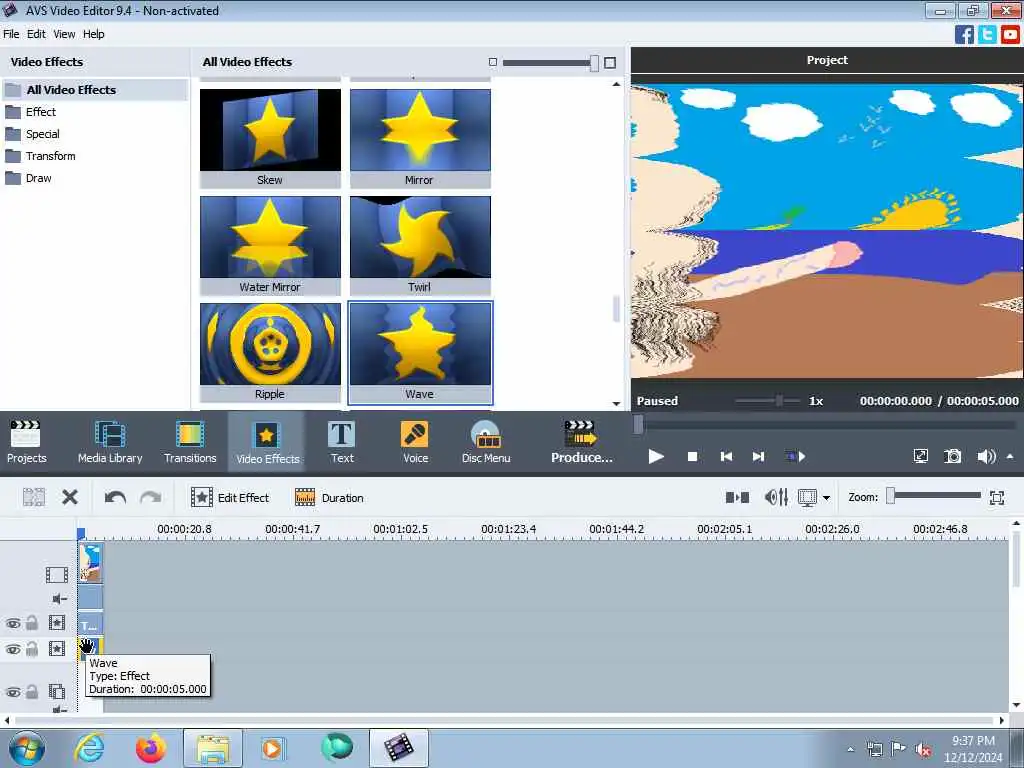Open the Text section
The image size is (1024, 768).
point(342,441)
